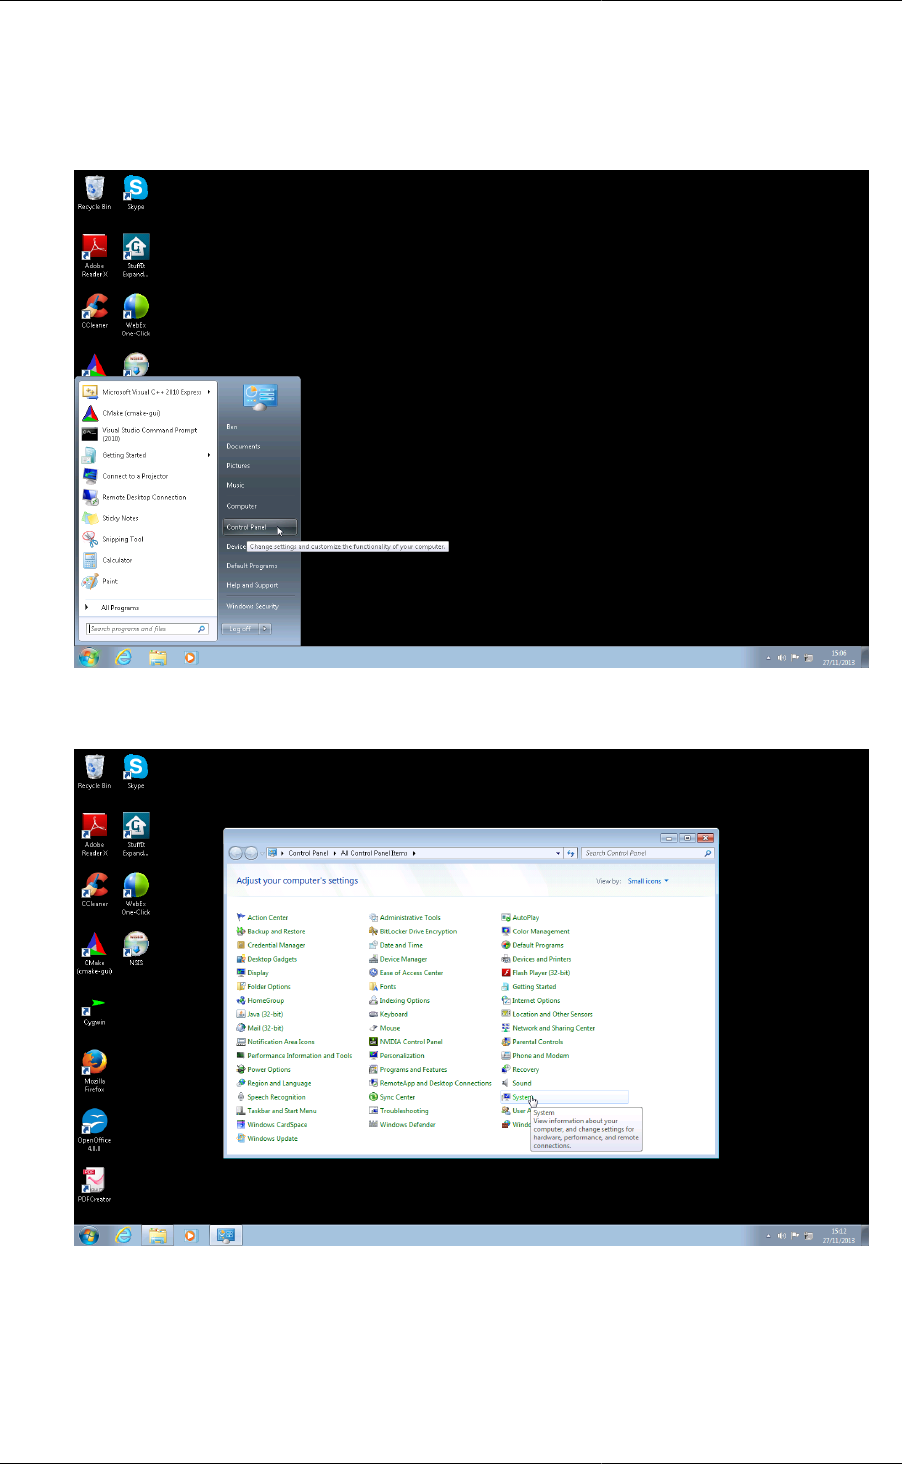Open Administrative Tools
The image size is (902, 1464).
[404, 917]
